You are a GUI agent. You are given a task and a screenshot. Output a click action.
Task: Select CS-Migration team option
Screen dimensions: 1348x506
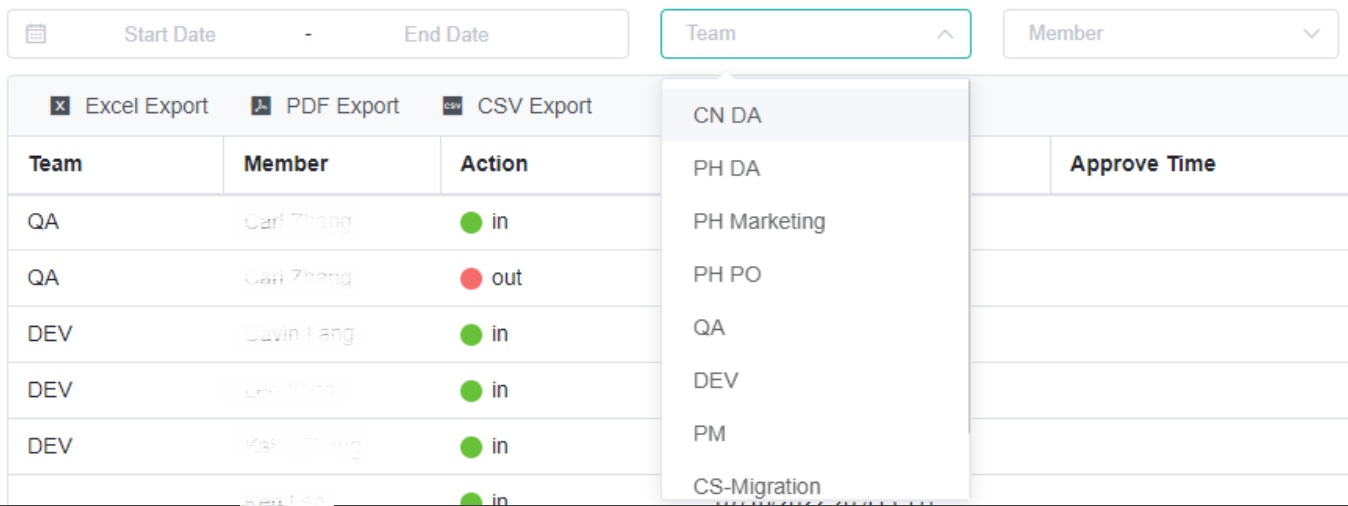[756, 486]
